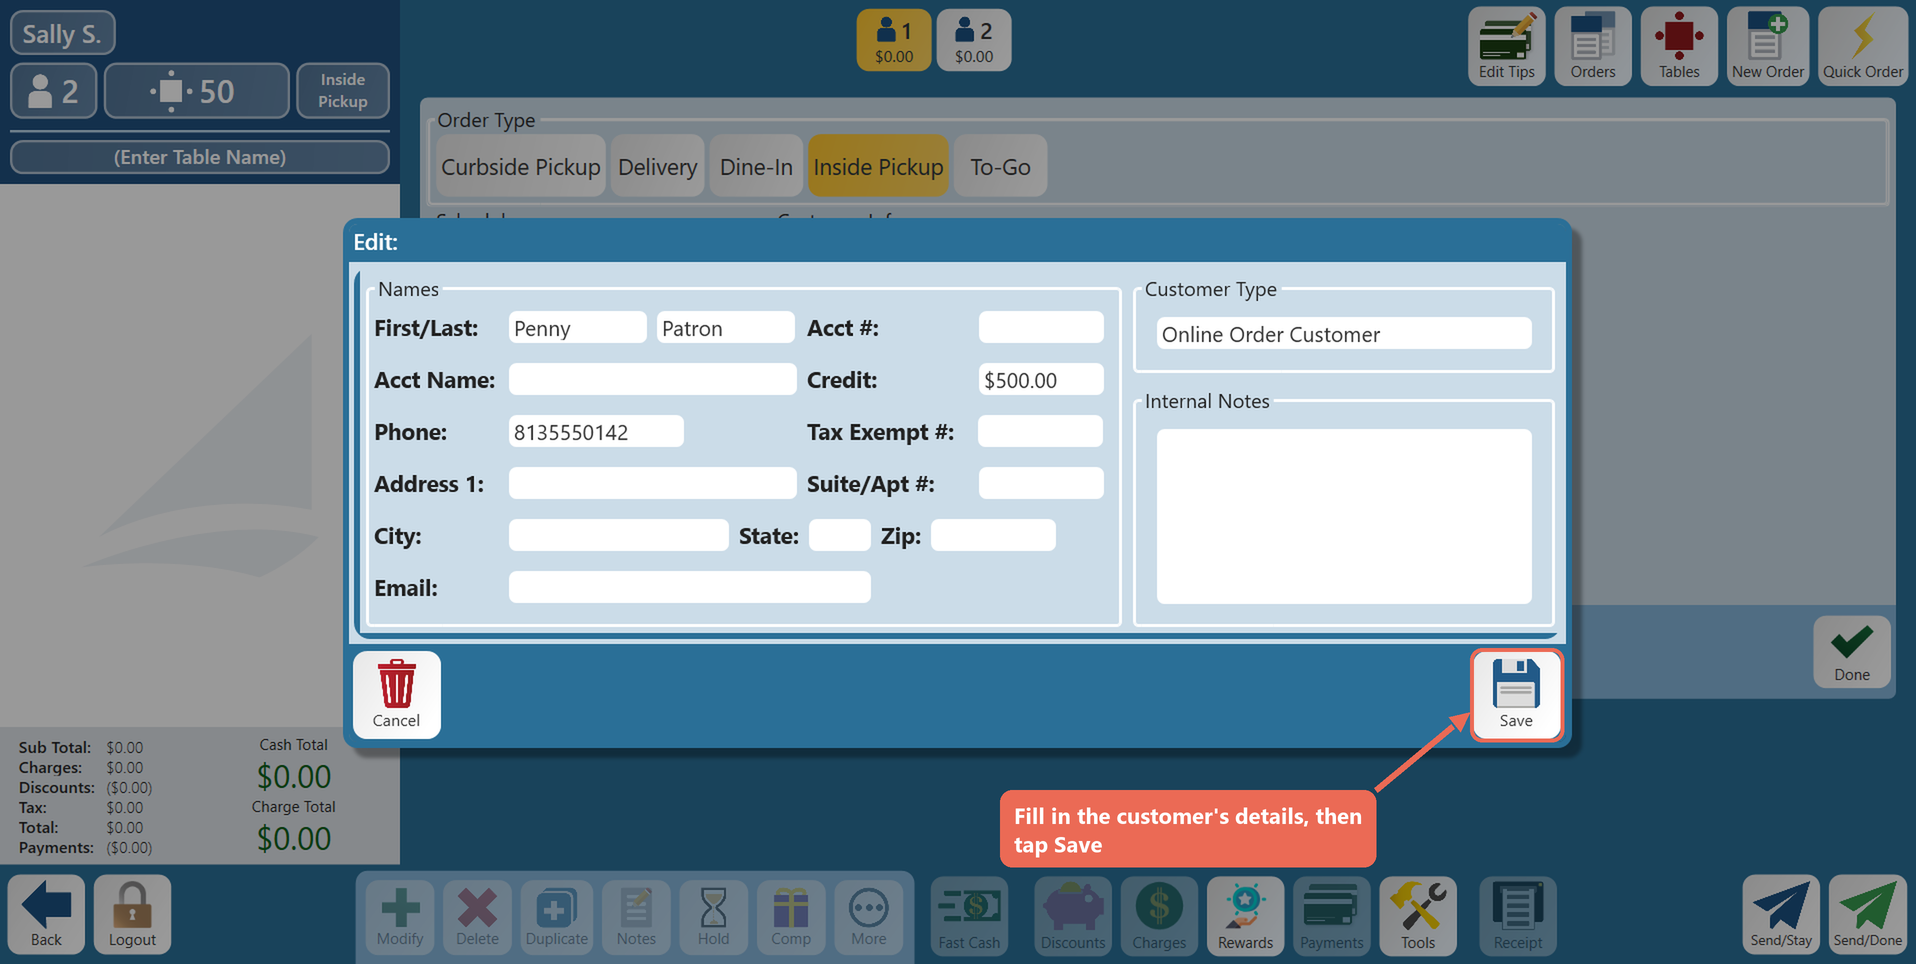Image resolution: width=1916 pixels, height=964 pixels.
Task: Cancel the customer edit with trash icon
Action: pyautogui.click(x=396, y=695)
